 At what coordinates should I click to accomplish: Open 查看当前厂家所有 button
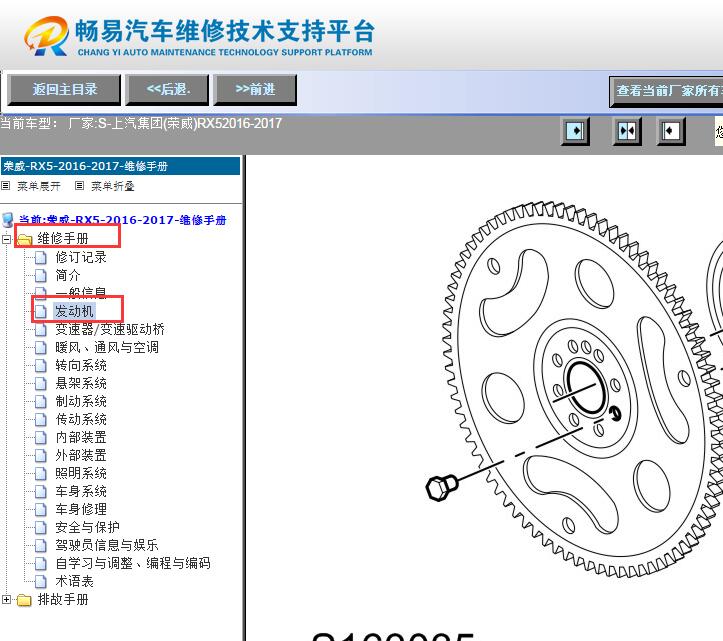pyautogui.click(x=667, y=91)
